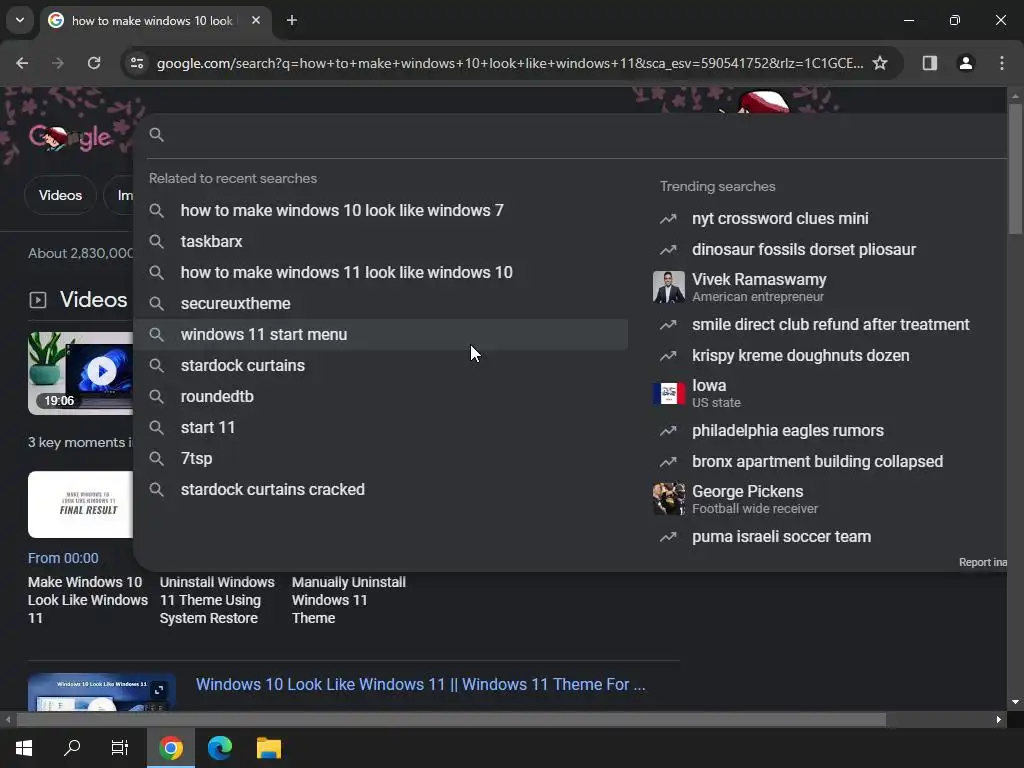Open a new browser tab
This screenshot has height=768, width=1024.
coord(292,20)
